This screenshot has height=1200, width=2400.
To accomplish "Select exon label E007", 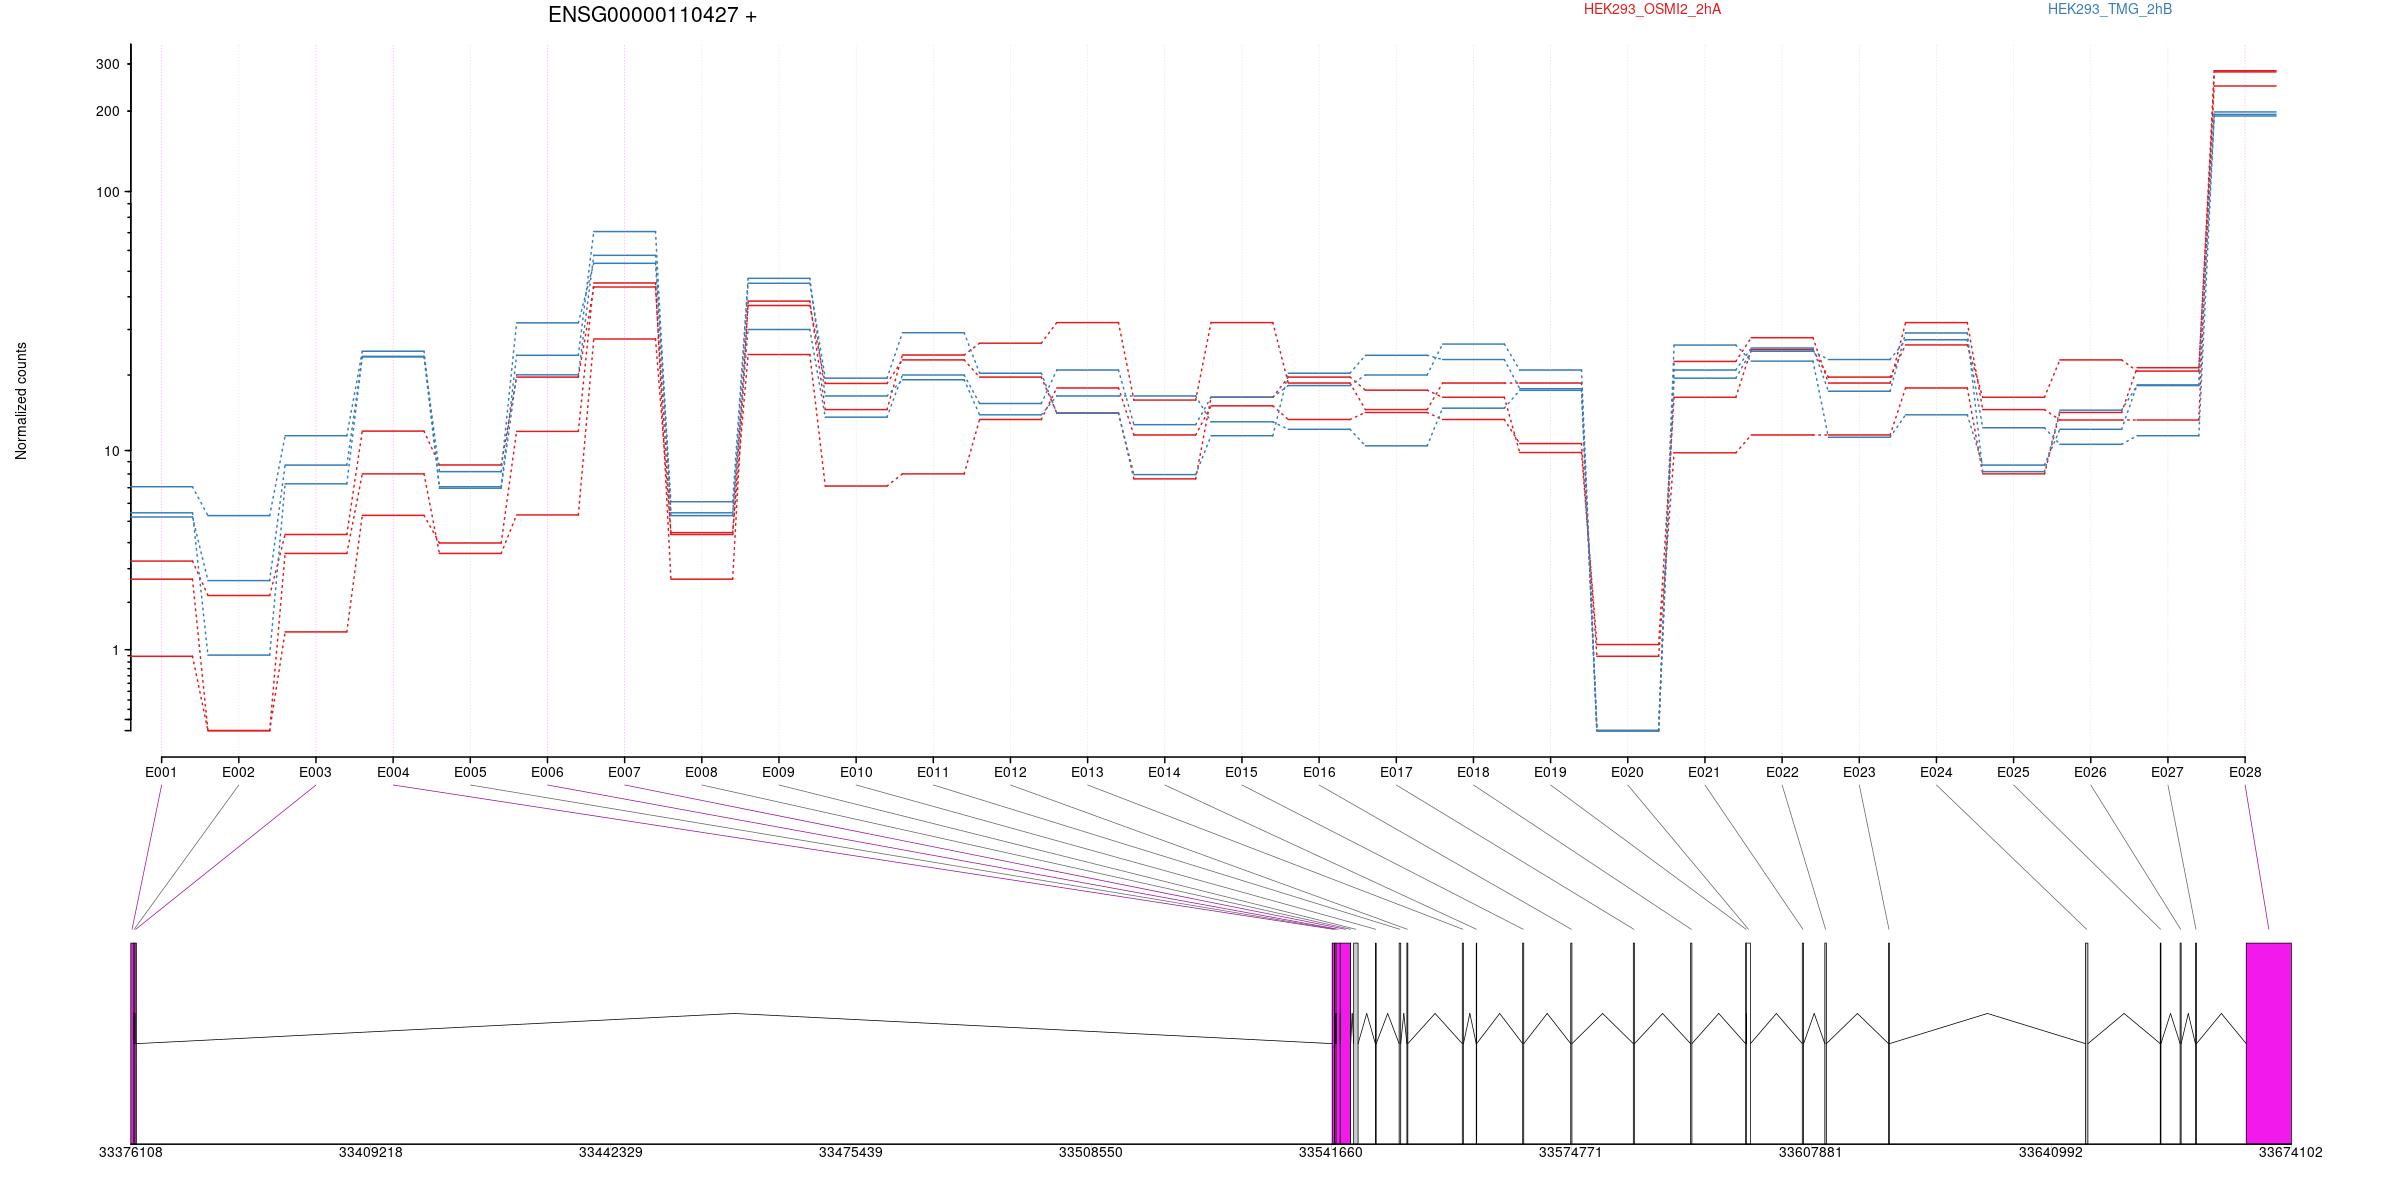I will pos(624,772).
